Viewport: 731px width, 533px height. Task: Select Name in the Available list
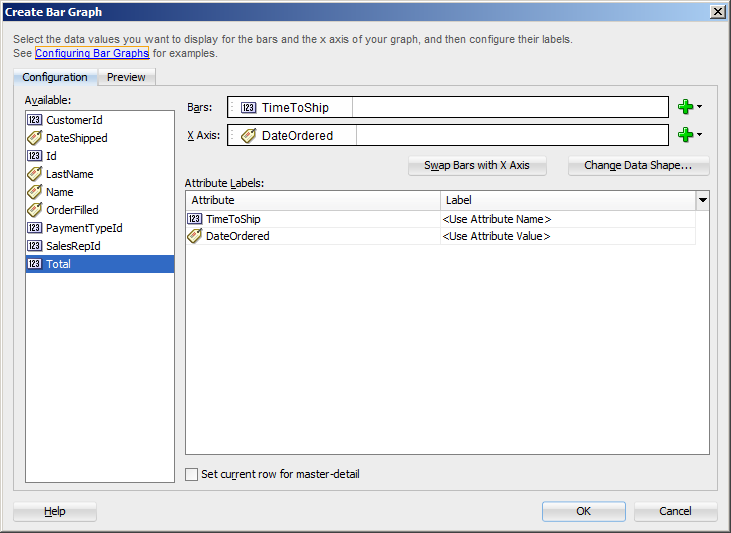pos(100,192)
